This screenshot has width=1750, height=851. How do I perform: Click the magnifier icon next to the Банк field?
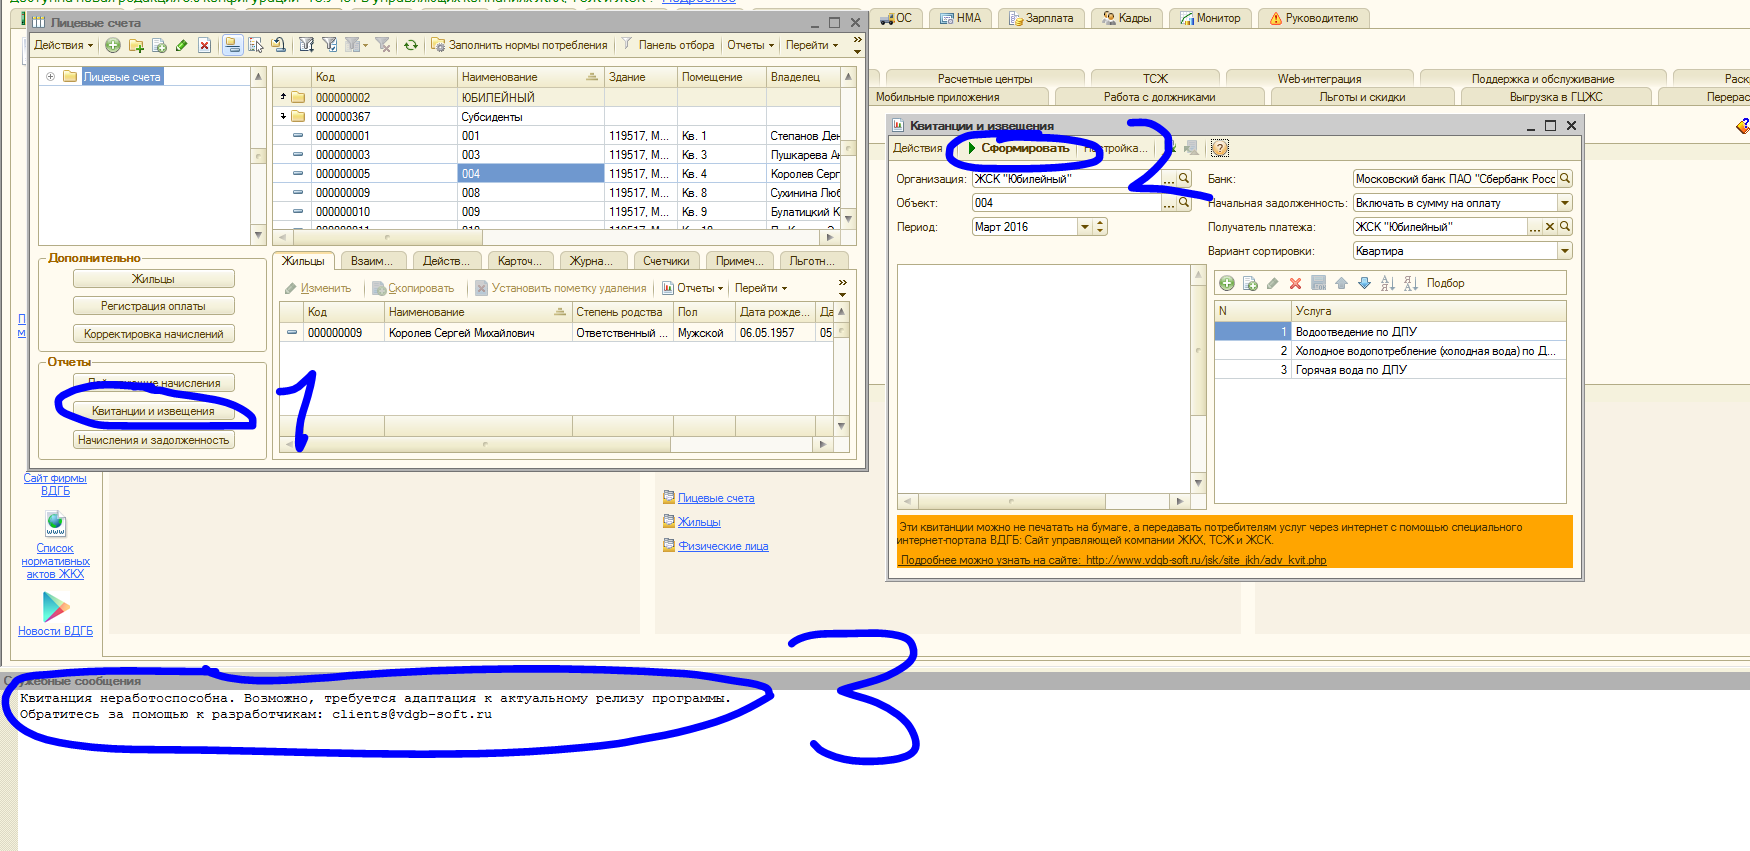pyautogui.click(x=1565, y=179)
